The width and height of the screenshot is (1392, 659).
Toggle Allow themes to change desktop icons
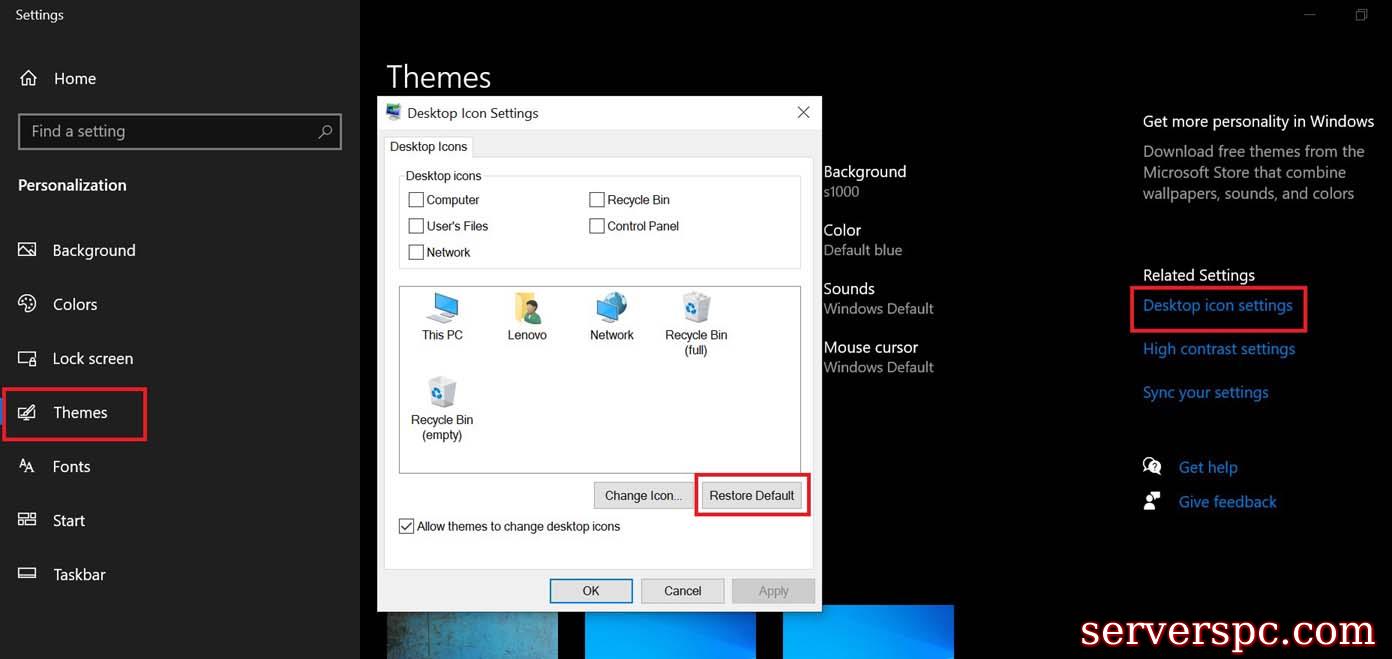(x=407, y=526)
